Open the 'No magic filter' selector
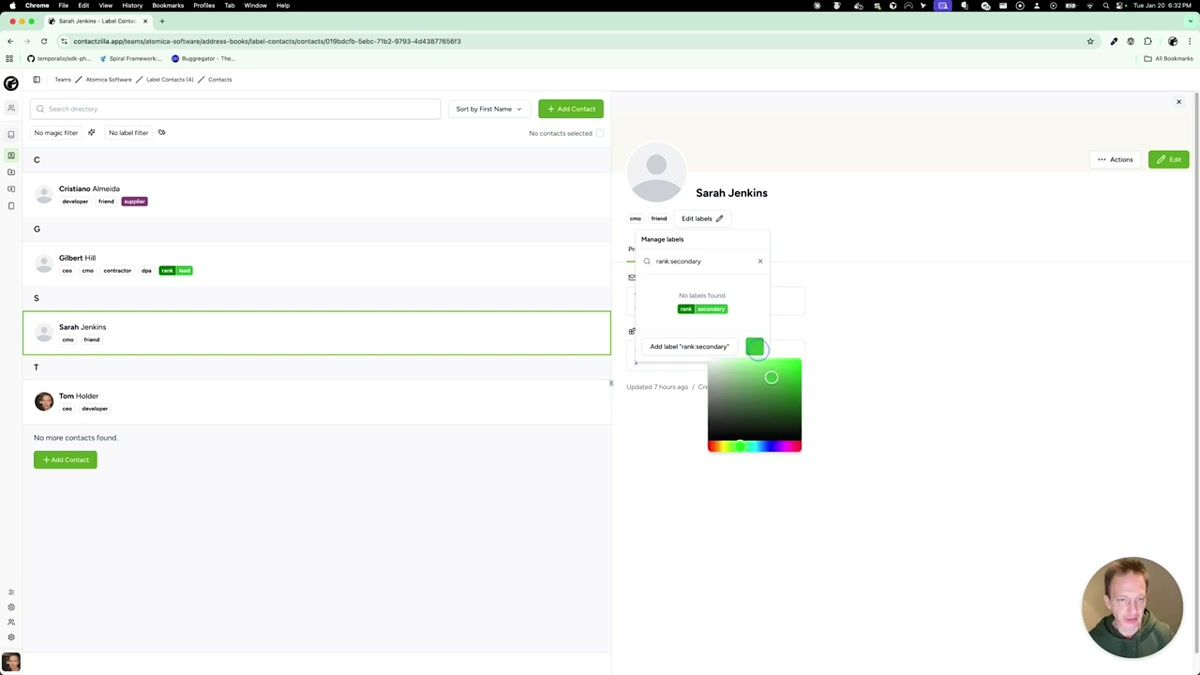This screenshot has width=1200, height=675. pos(55,132)
